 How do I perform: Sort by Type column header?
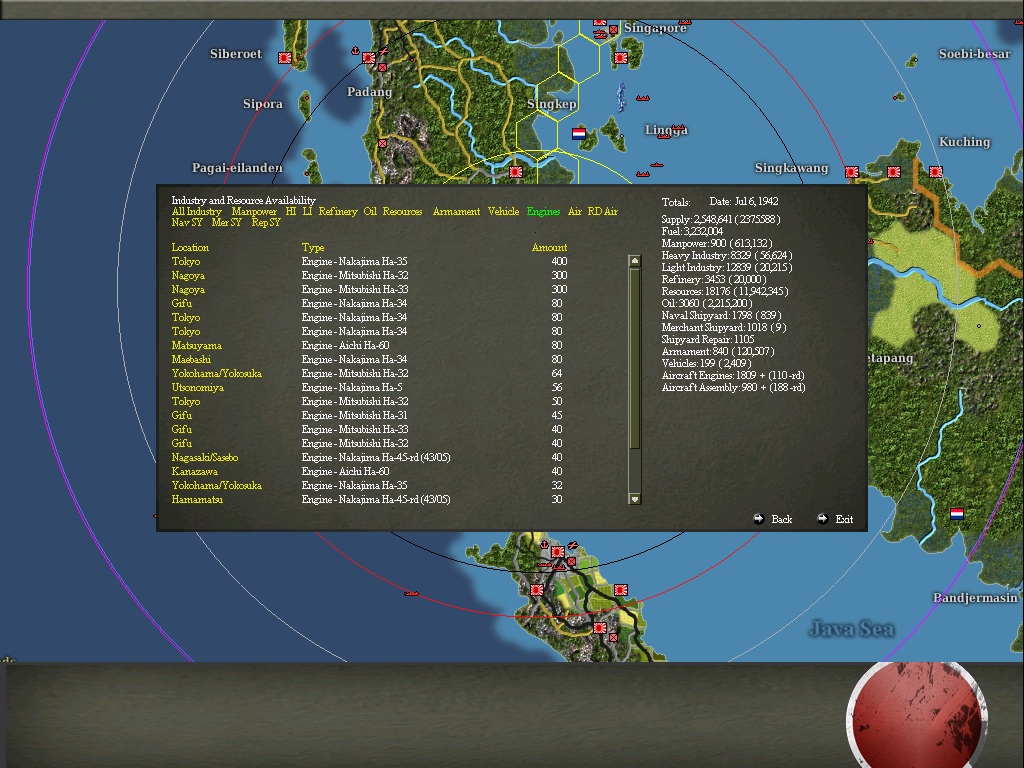313,248
